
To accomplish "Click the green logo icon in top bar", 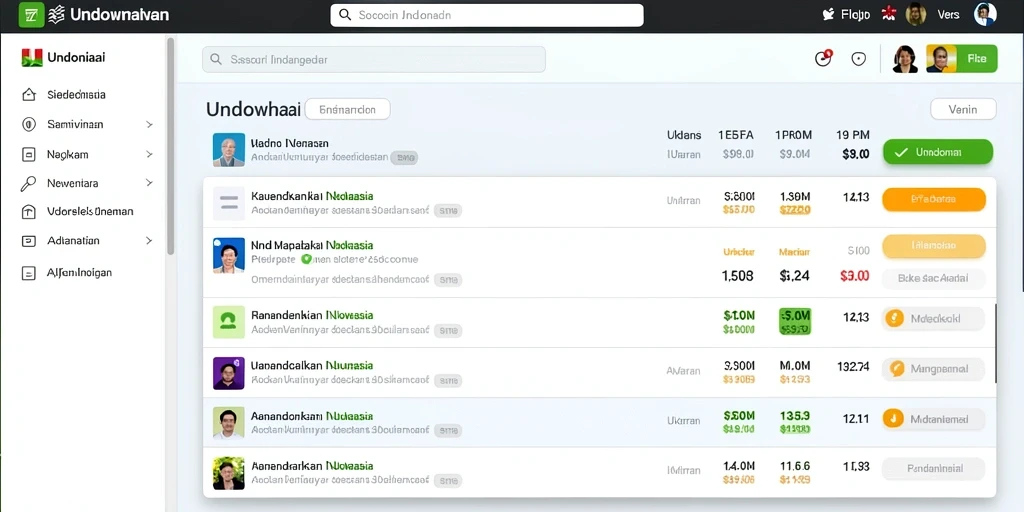I will coord(31,15).
